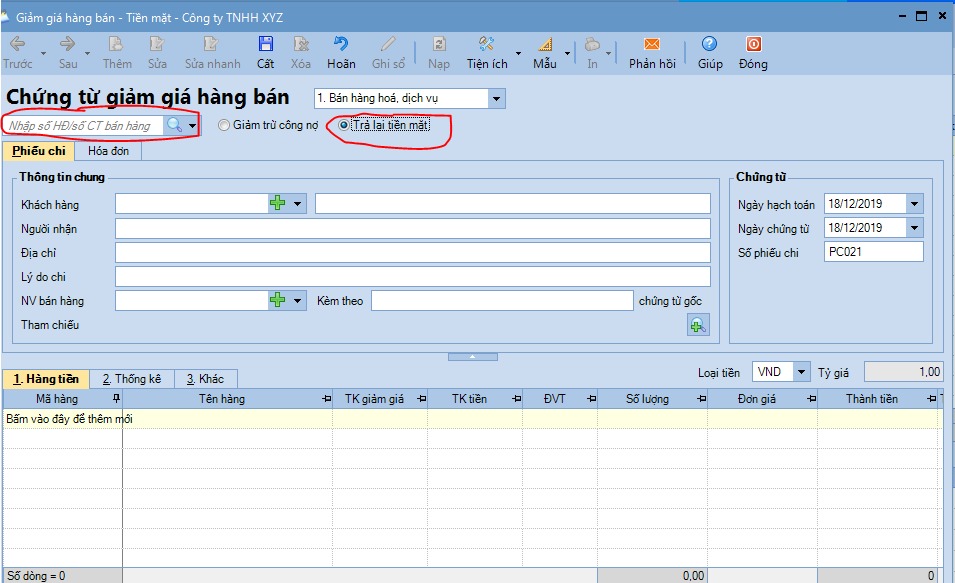Open the Bán hàng hoá, dịch vụ dropdown
This screenshot has height=583, width=955.
coord(496,98)
